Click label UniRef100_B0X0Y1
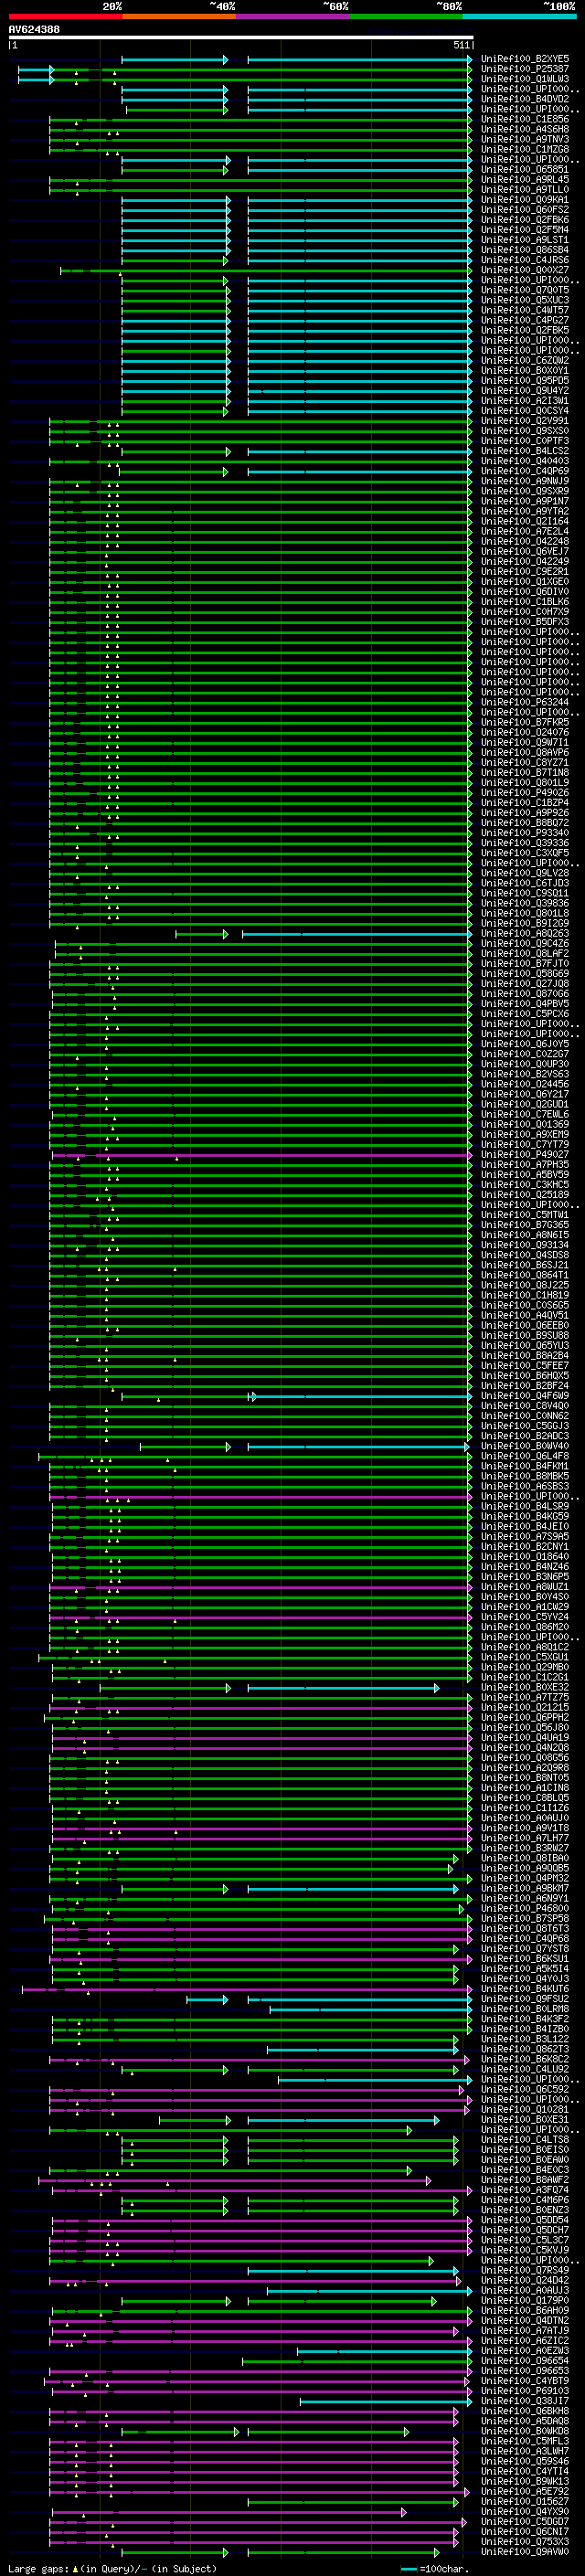Screen dimensions: 585x2576 click(524, 371)
